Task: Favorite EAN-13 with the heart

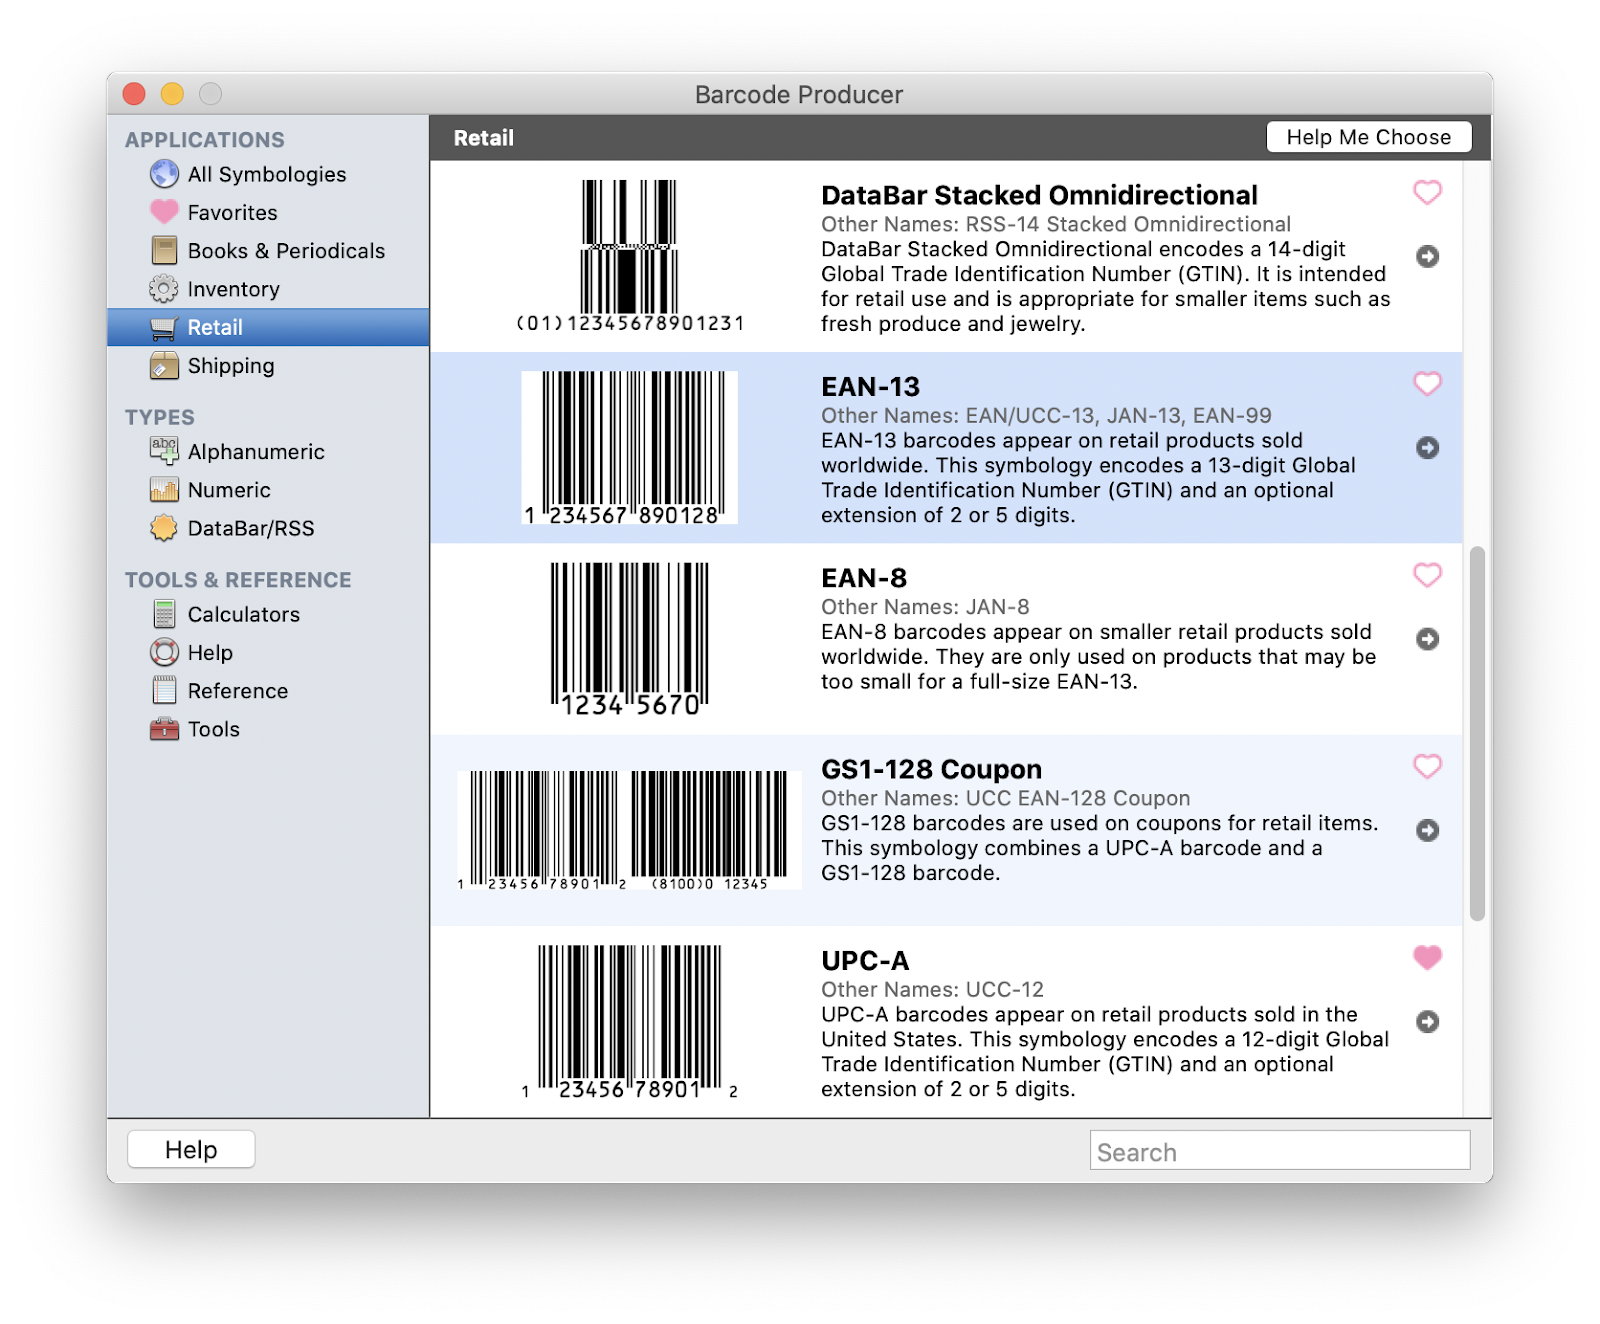Action: click(x=1428, y=383)
